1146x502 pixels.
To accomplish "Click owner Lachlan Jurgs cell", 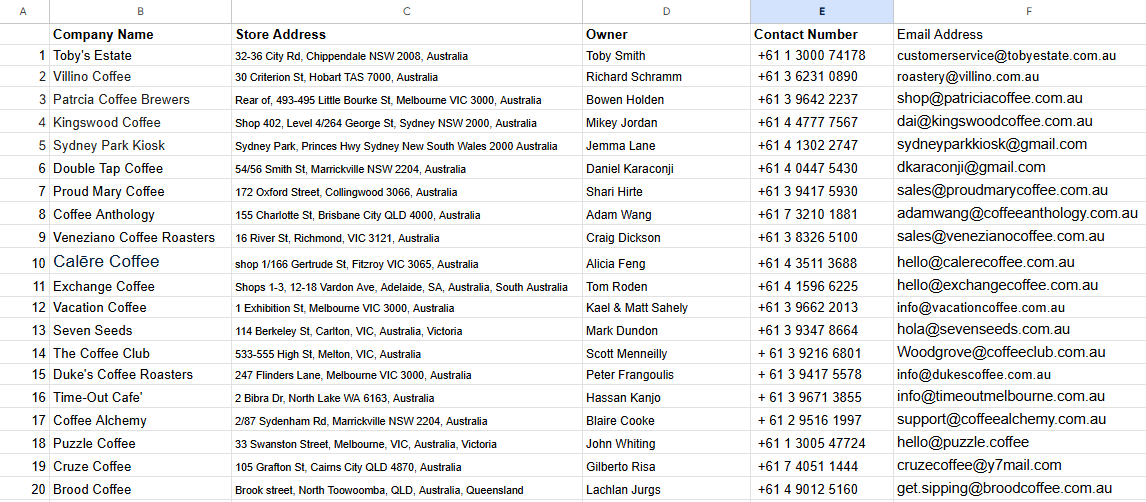I will pyautogui.click(x=667, y=490).
